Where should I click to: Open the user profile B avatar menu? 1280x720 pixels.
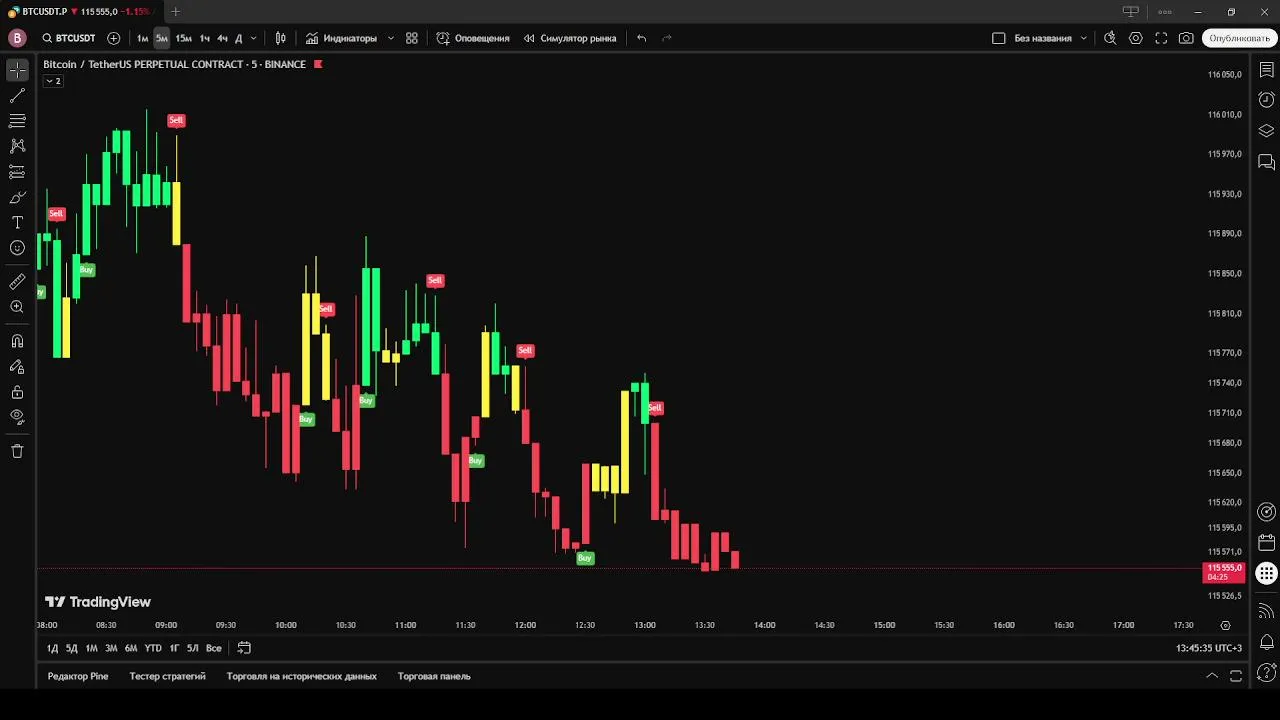point(16,38)
